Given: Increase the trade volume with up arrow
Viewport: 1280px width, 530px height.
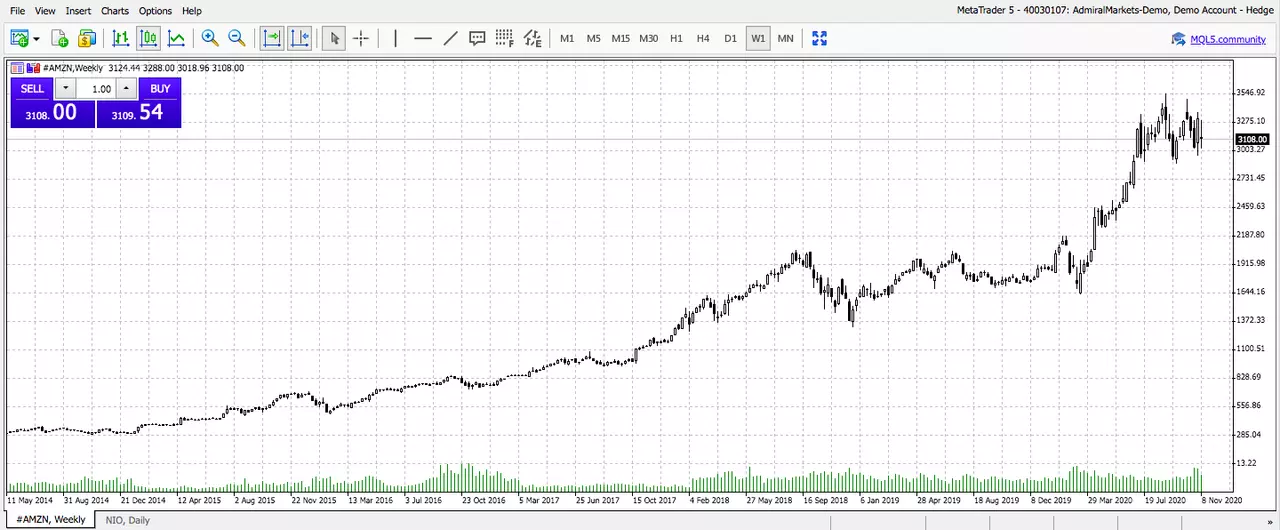Looking at the screenshot, I should [x=125, y=88].
